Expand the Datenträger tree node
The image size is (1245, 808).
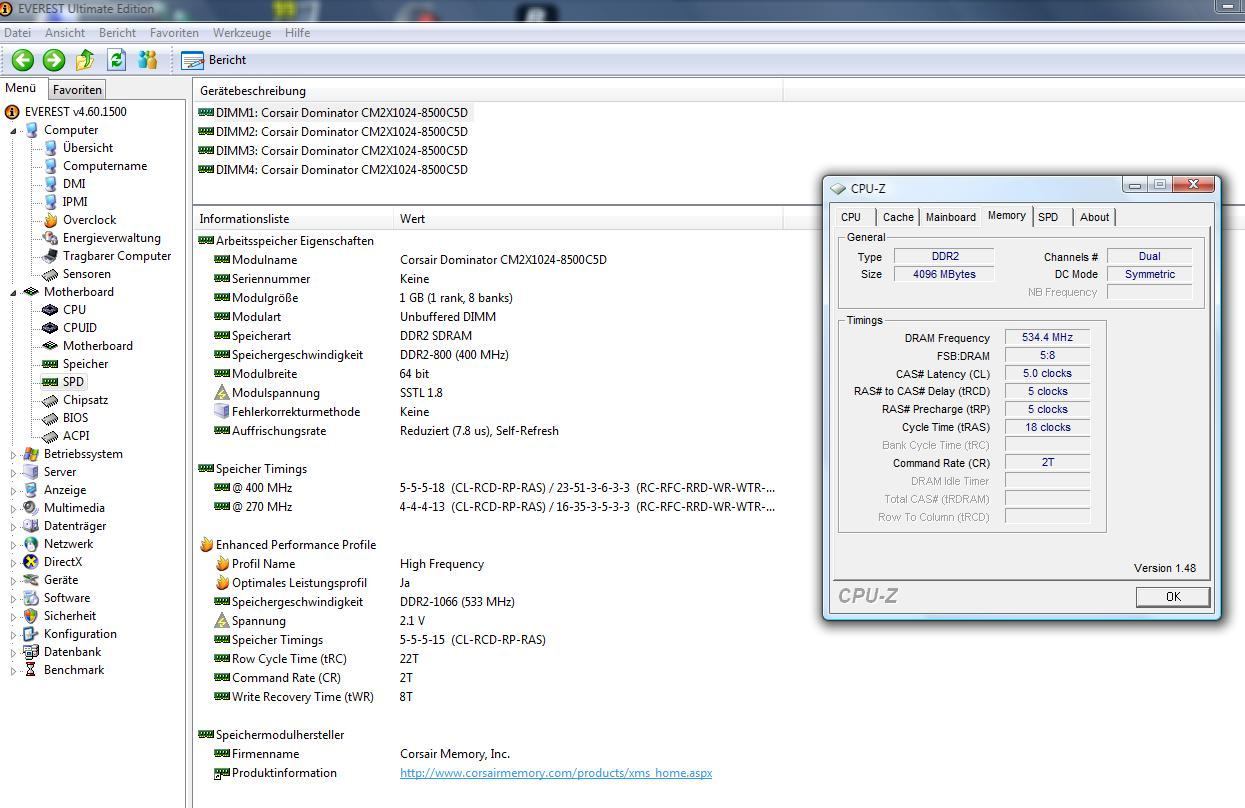click(x=14, y=526)
